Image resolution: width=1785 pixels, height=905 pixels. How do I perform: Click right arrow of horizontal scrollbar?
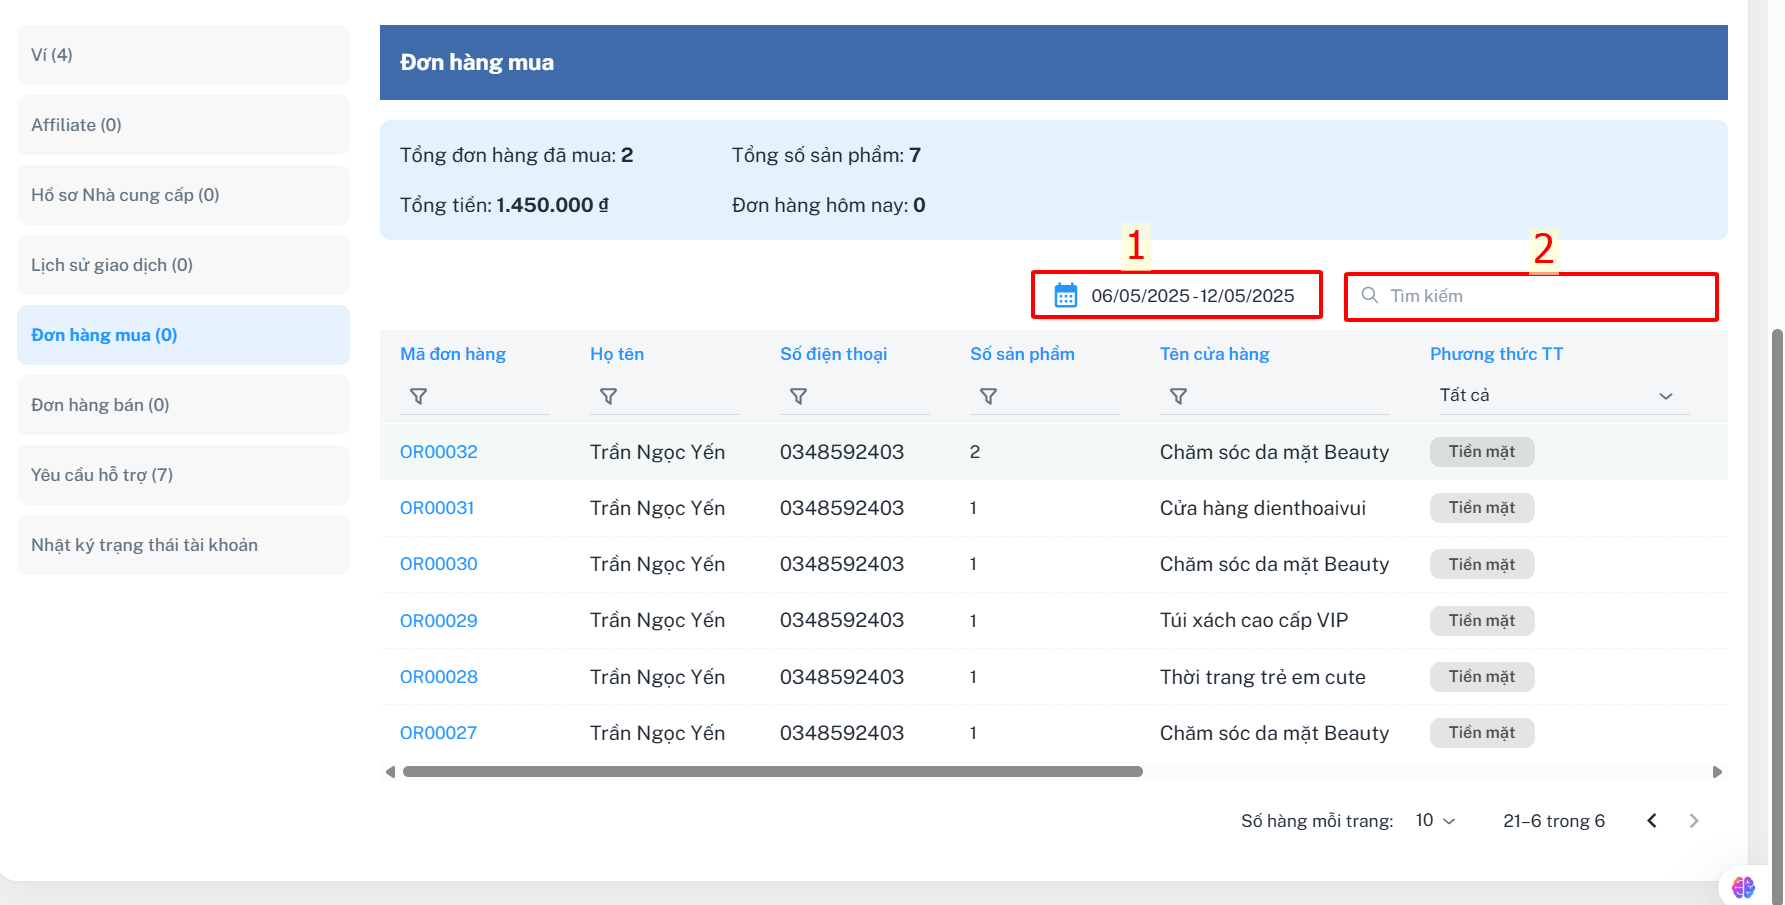point(1717,772)
